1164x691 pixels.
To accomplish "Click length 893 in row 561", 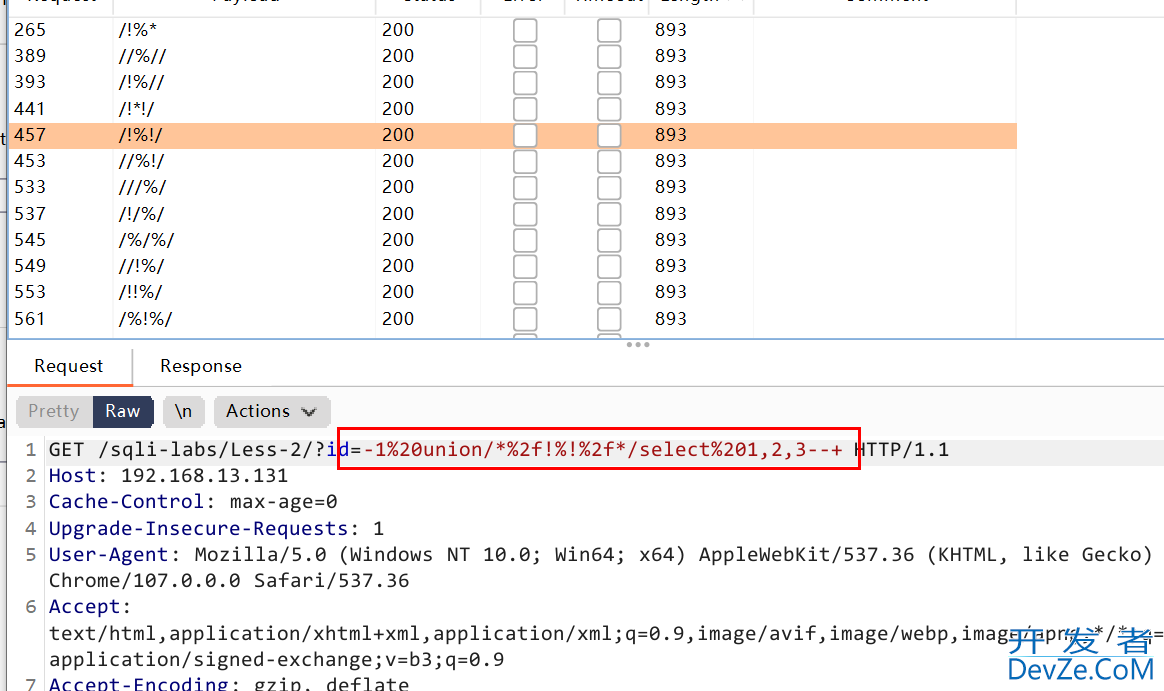I will pyautogui.click(x=670, y=318).
